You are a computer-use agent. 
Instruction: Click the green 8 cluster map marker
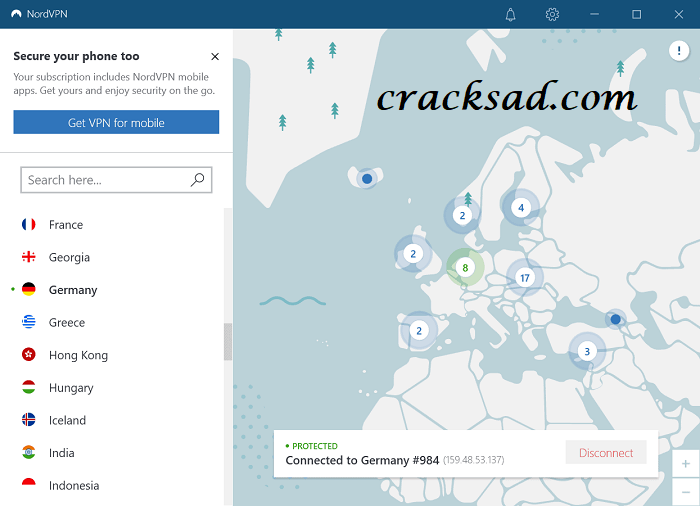[465, 268]
